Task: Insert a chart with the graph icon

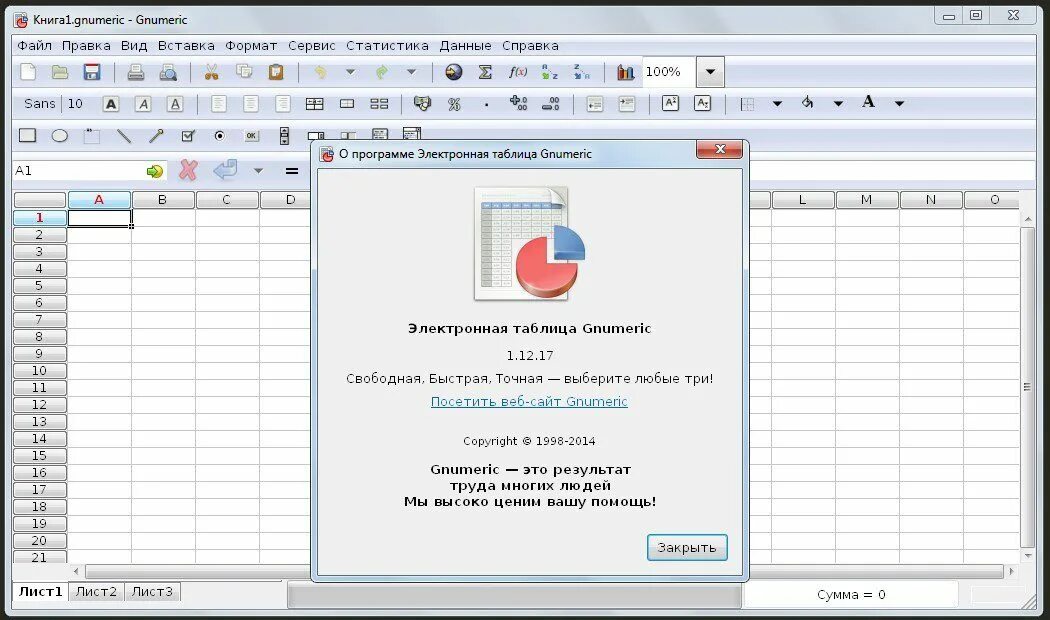Action: tap(625, 72)
